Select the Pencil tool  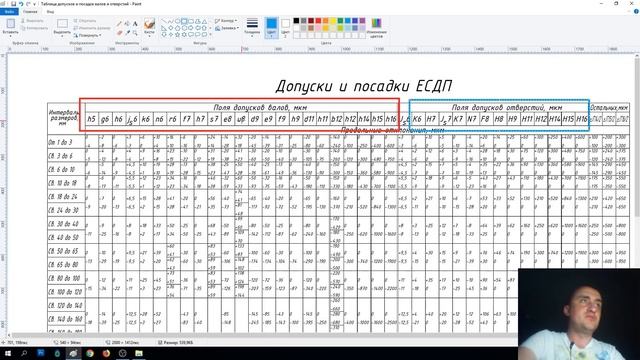click(x=119, y=24)
